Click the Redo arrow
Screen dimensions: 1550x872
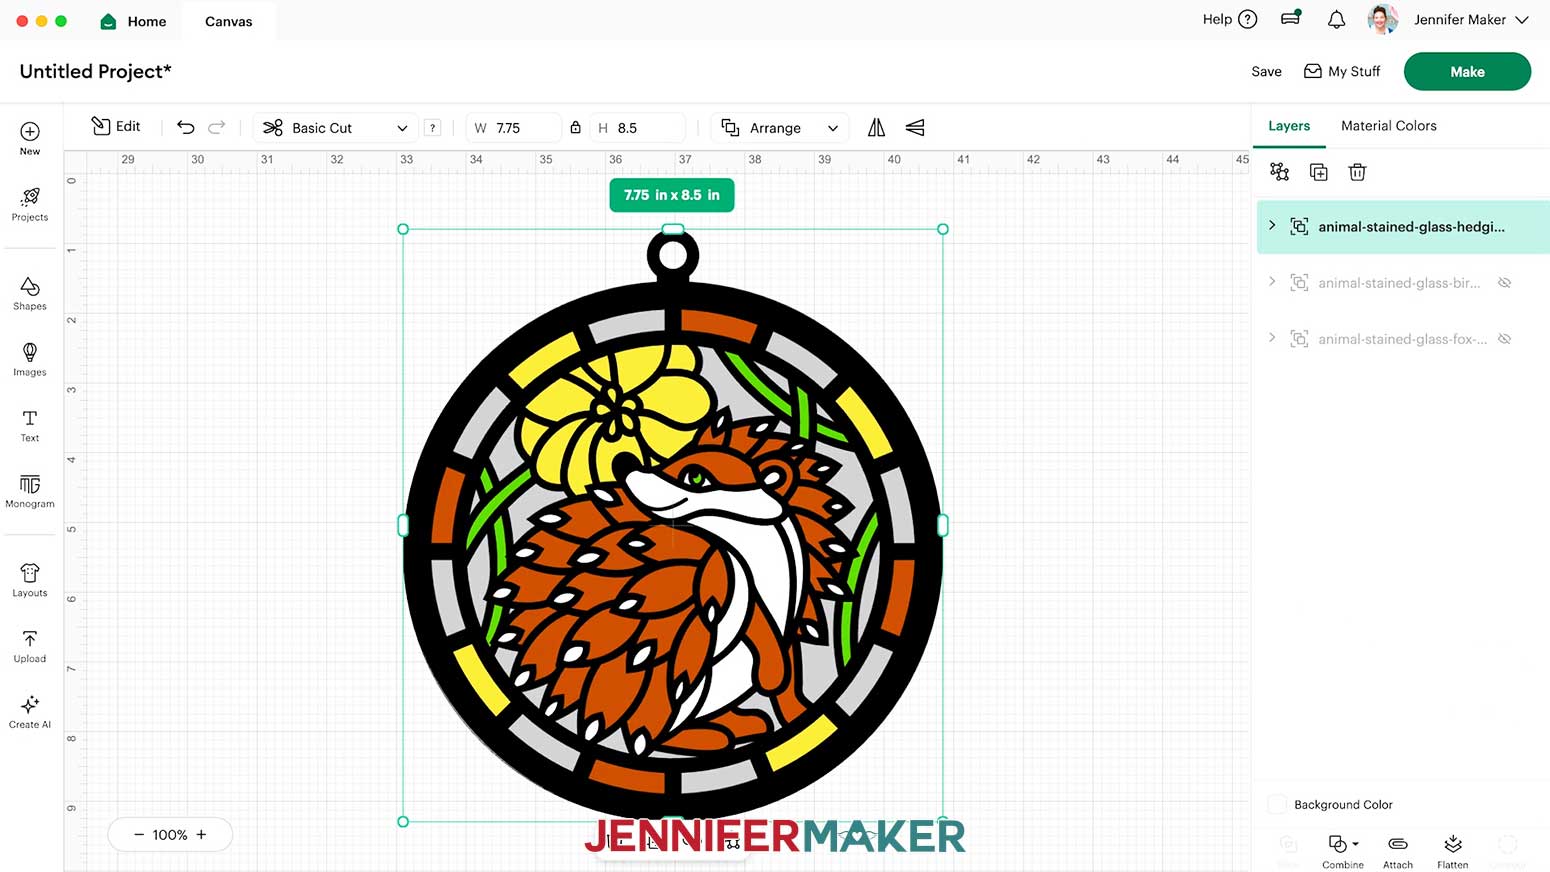point(217,127)
